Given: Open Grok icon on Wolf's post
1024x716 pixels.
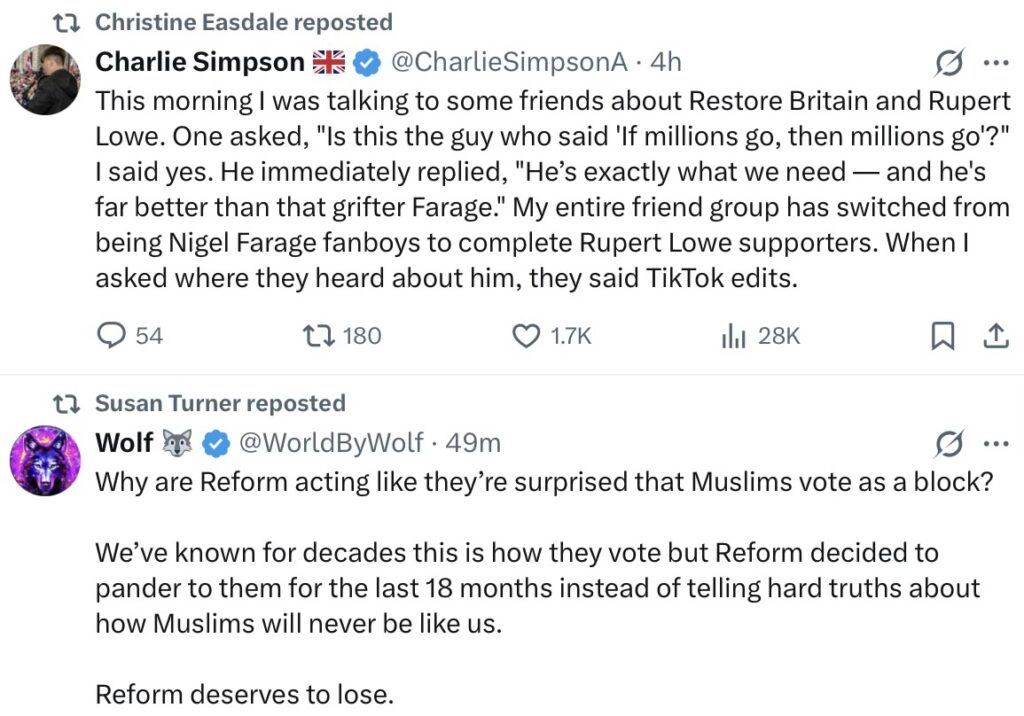Looking at the screenshot, I should click(947, 442).
